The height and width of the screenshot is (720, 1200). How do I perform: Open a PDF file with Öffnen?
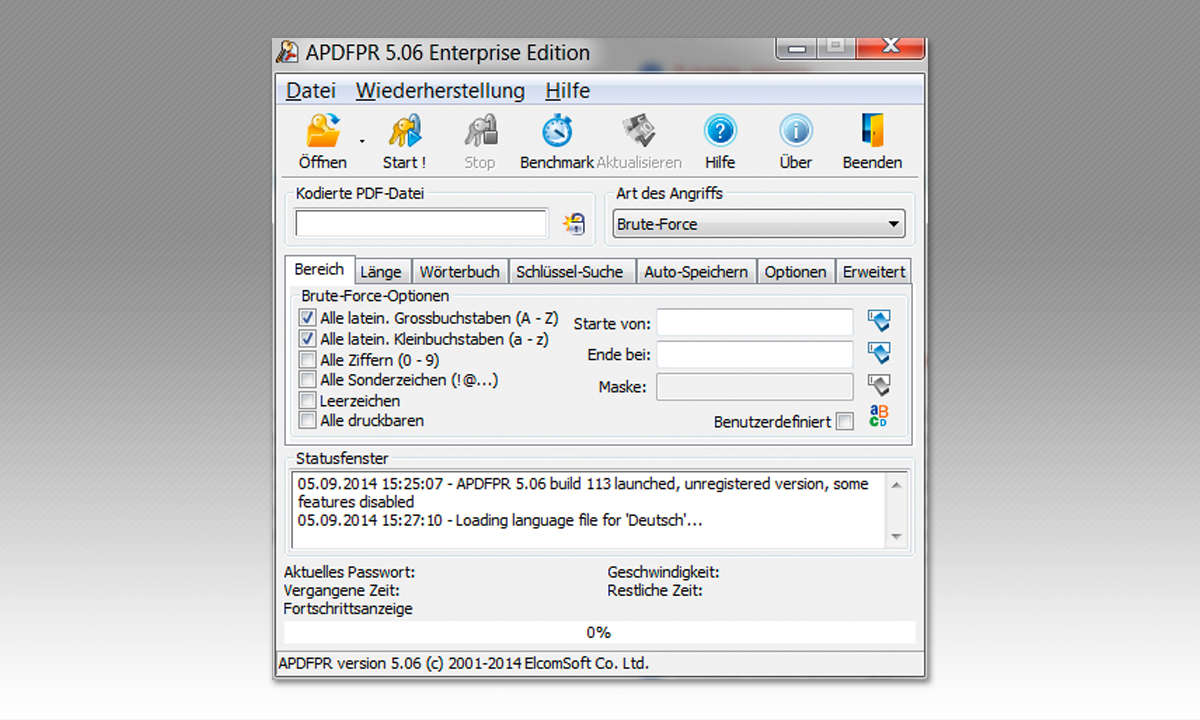tap(323, 141)
